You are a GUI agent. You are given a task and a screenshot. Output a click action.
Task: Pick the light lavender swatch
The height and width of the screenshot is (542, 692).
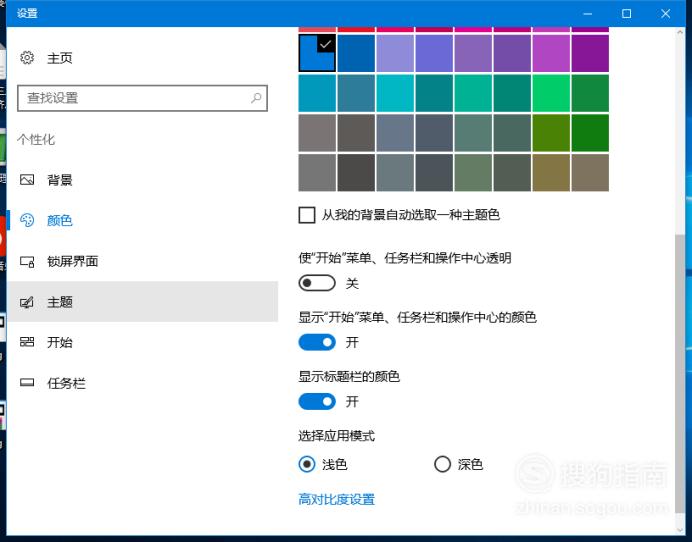[x=395, y=53]
